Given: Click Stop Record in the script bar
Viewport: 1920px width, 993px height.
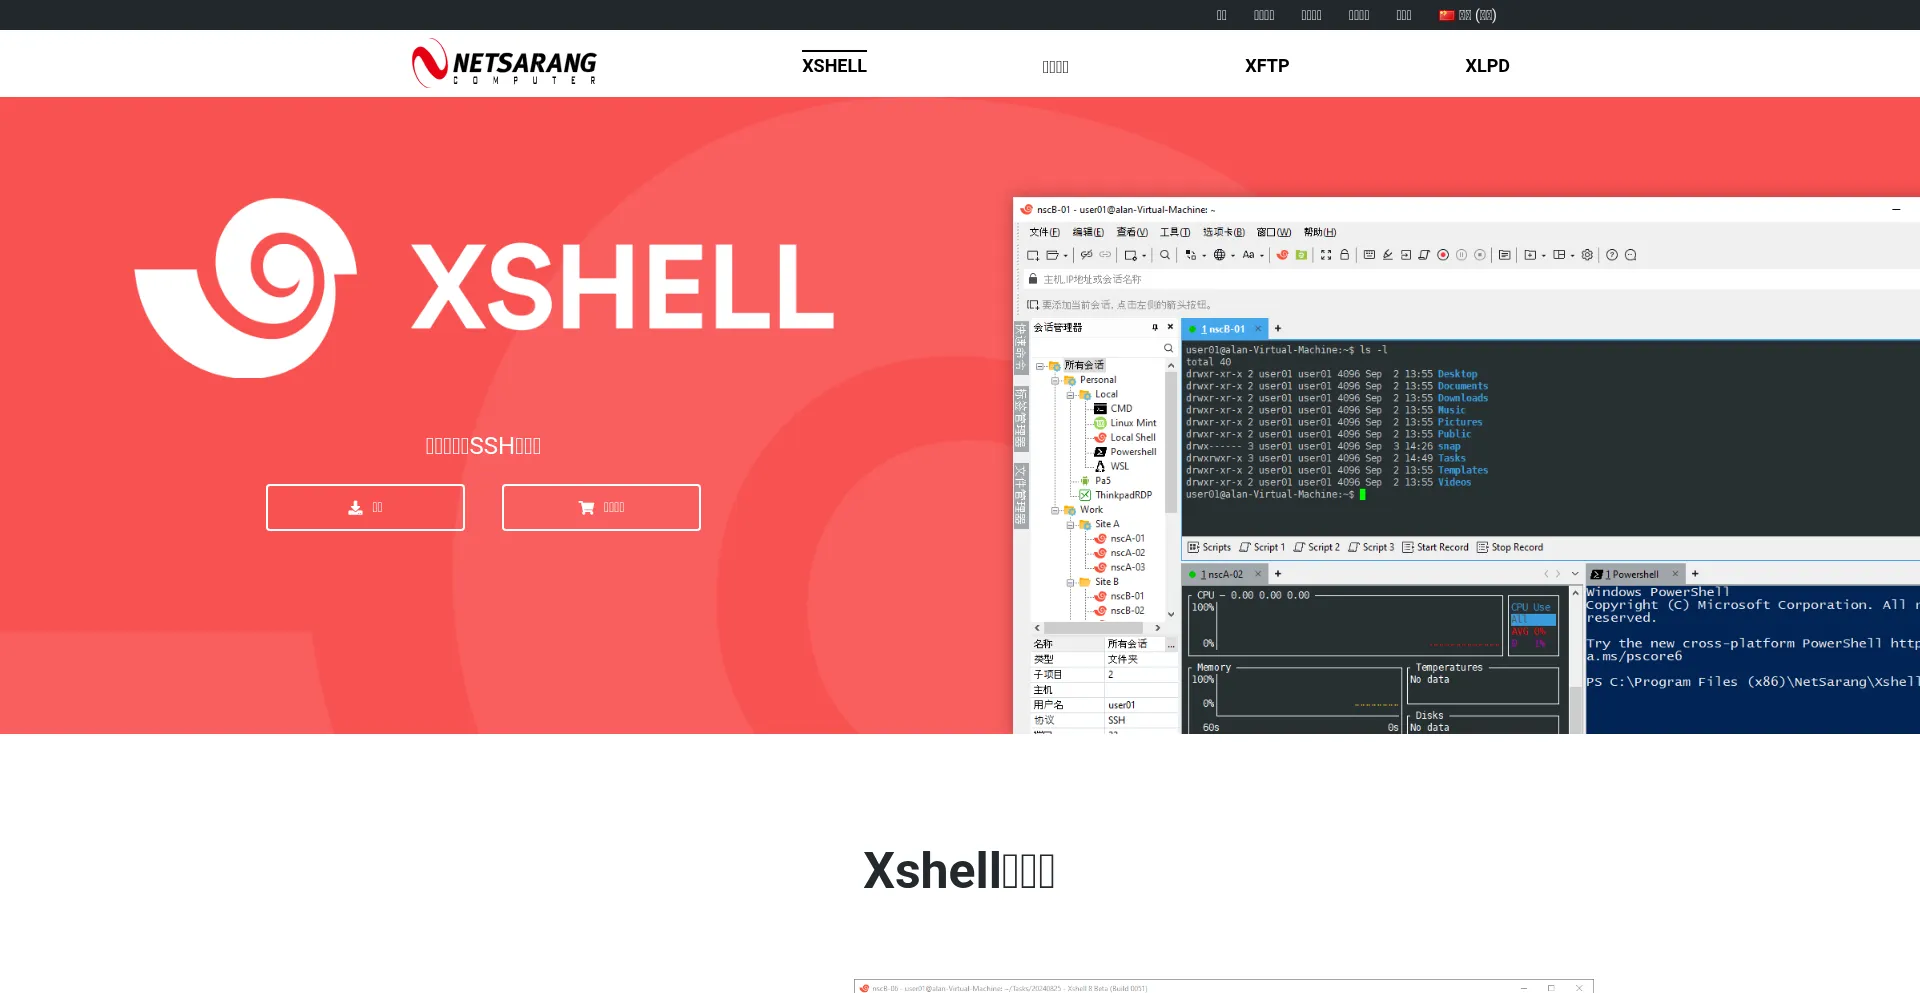Looking at the screenshot, I should (x=1510, y=548).
